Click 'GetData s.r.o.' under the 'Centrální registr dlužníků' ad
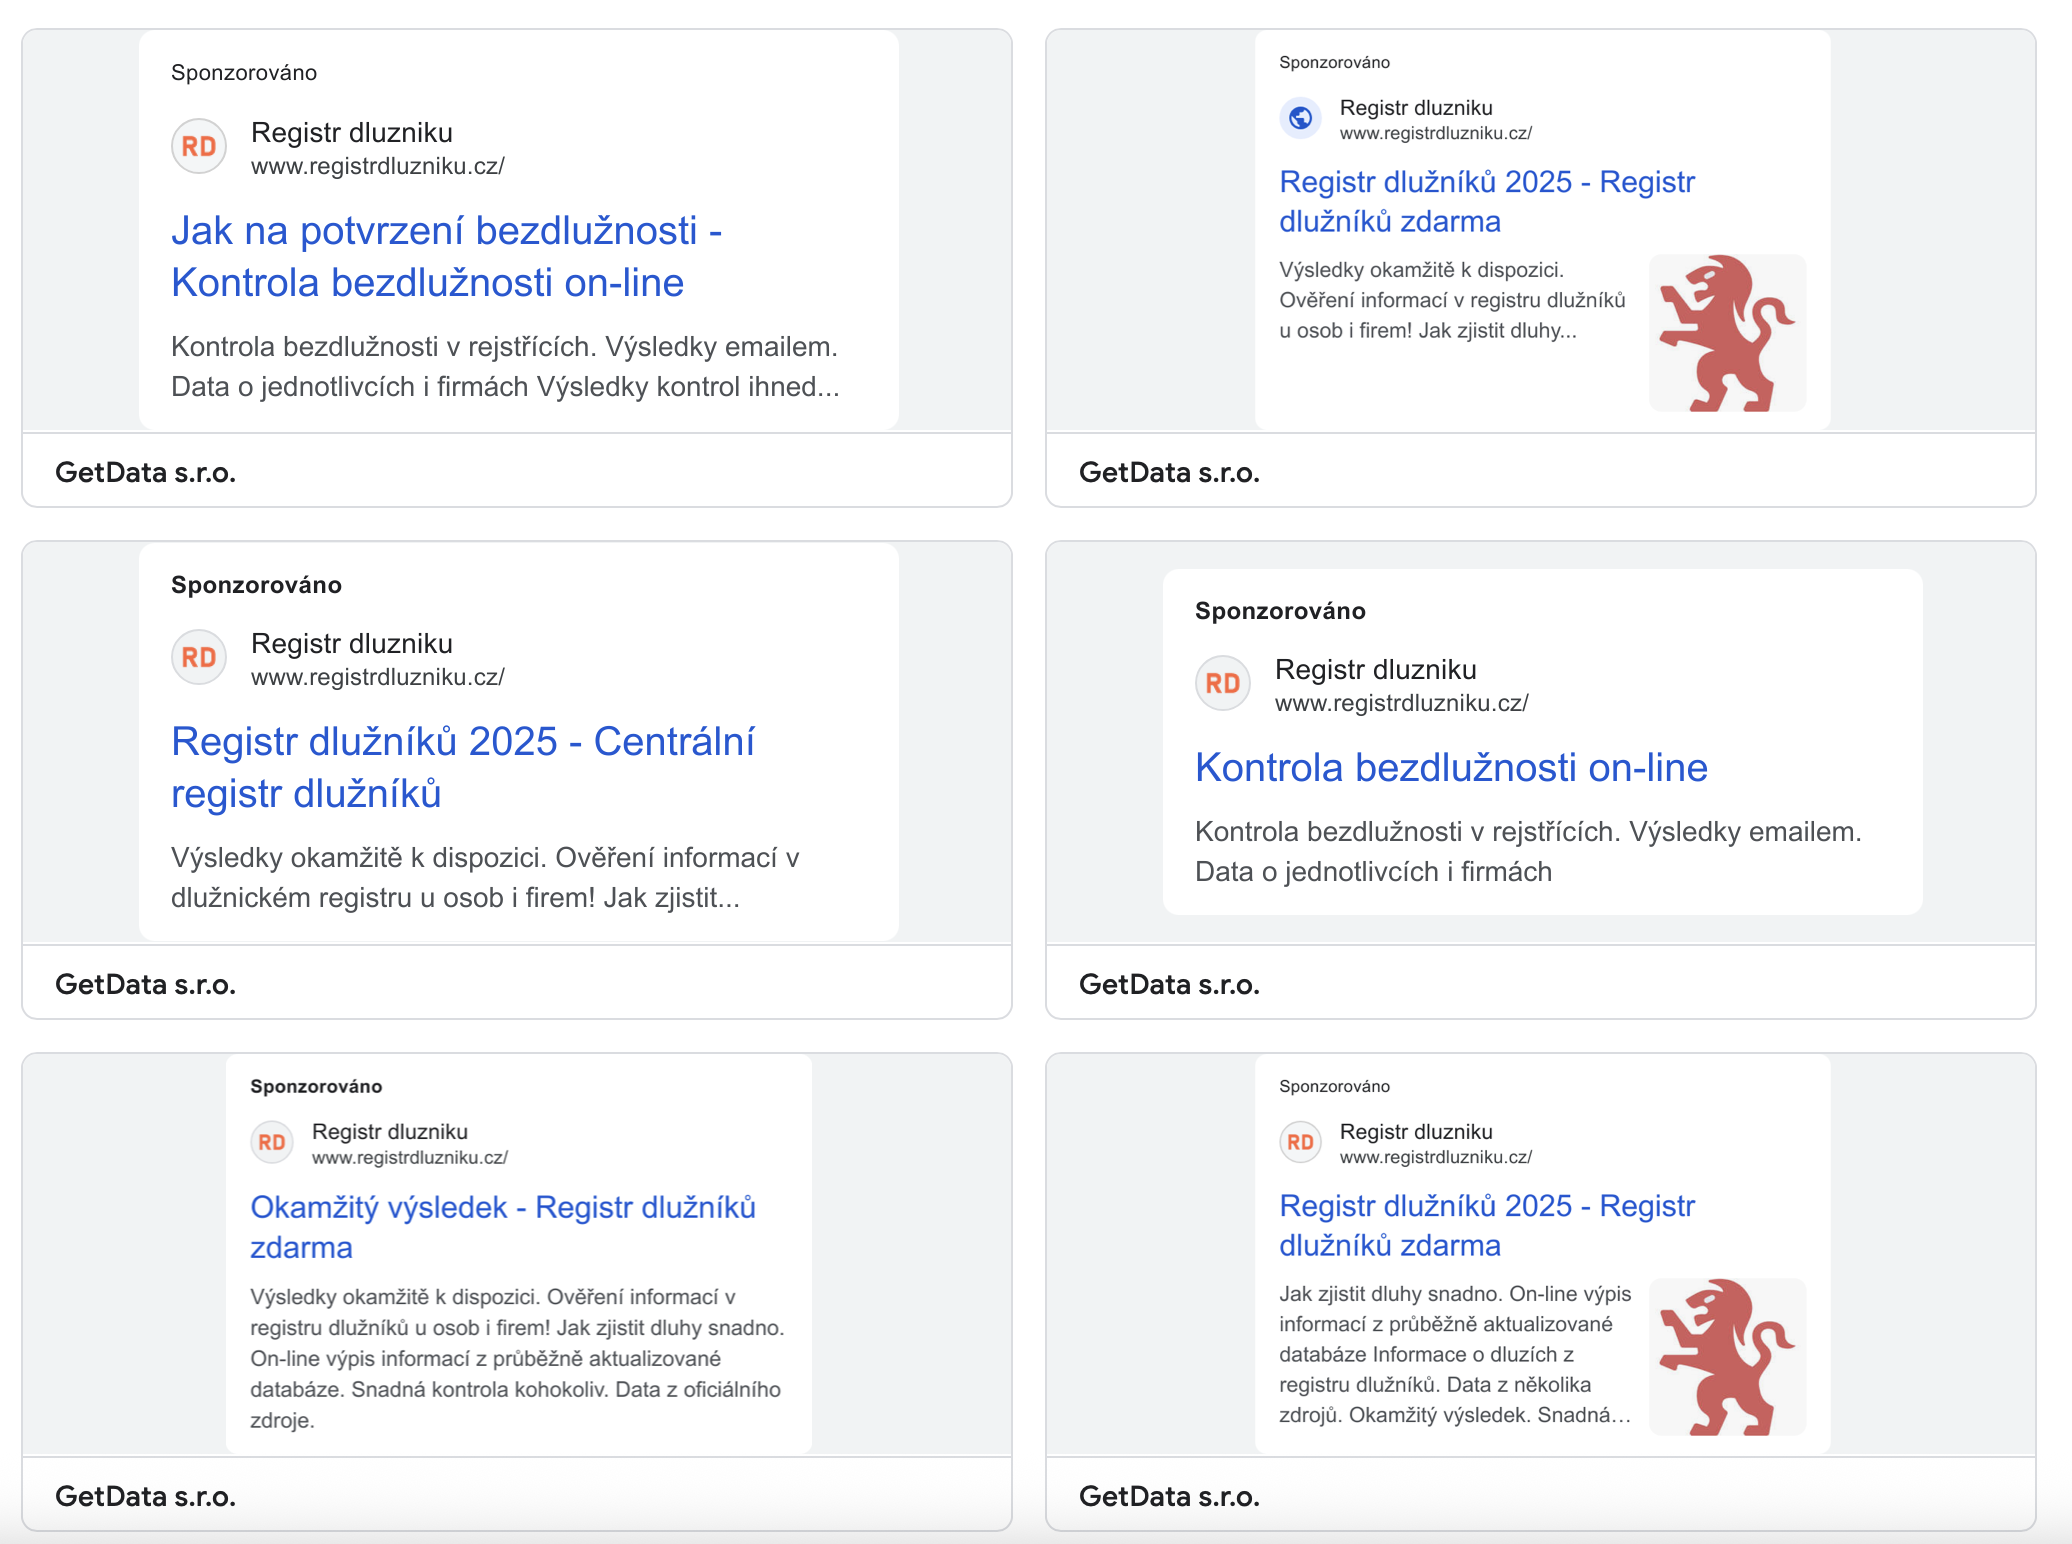This screenshot has height=1544, width=2072. 146,984
